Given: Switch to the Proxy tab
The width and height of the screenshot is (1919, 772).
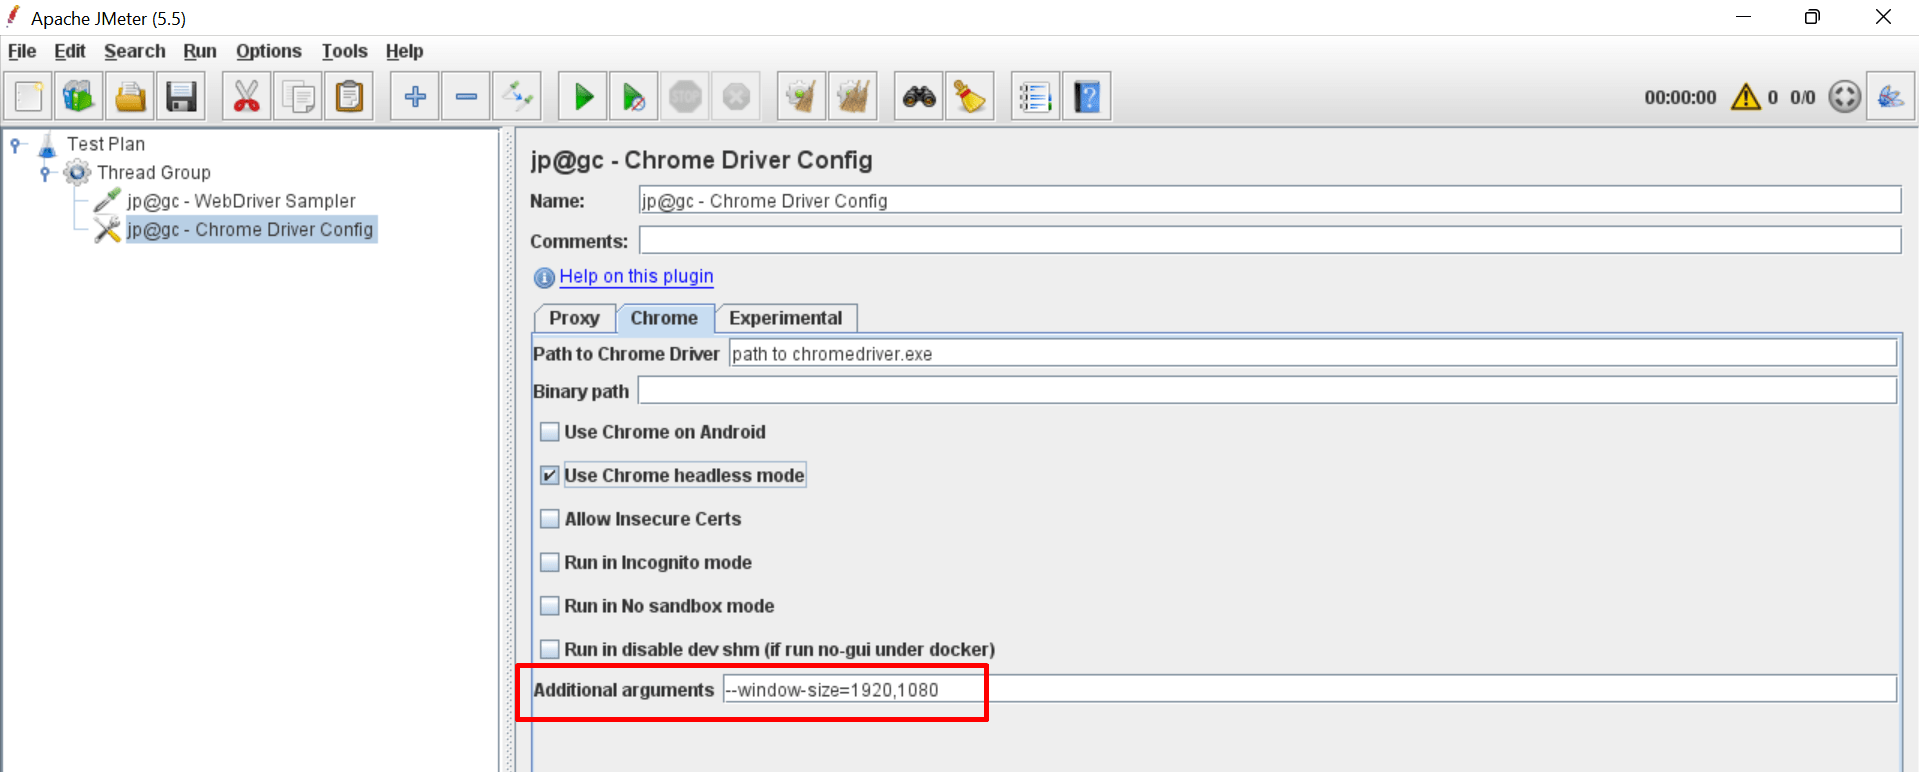Looking at the screenshot, I should (574, 318).
